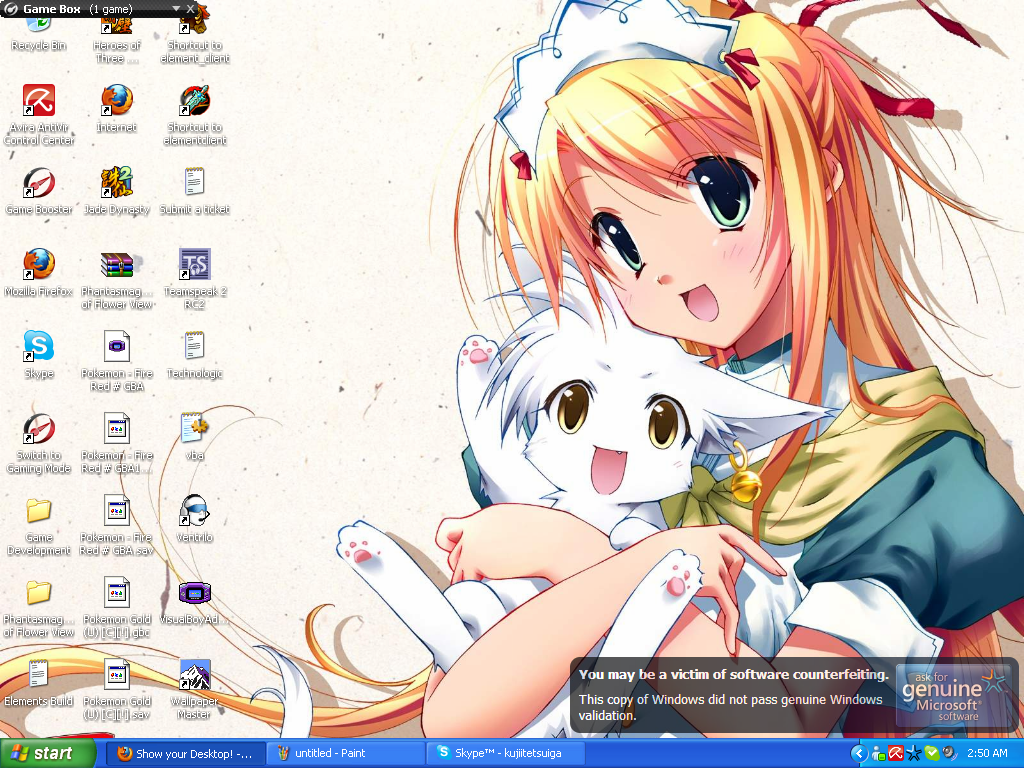The height and width of the screenshot is (768, 1024).
Task: Click the Firefox icon labeled Internet
Action: 117,108
